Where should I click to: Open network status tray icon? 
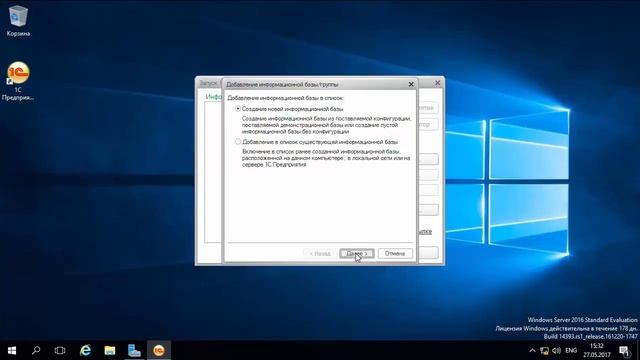pos(544,351)
